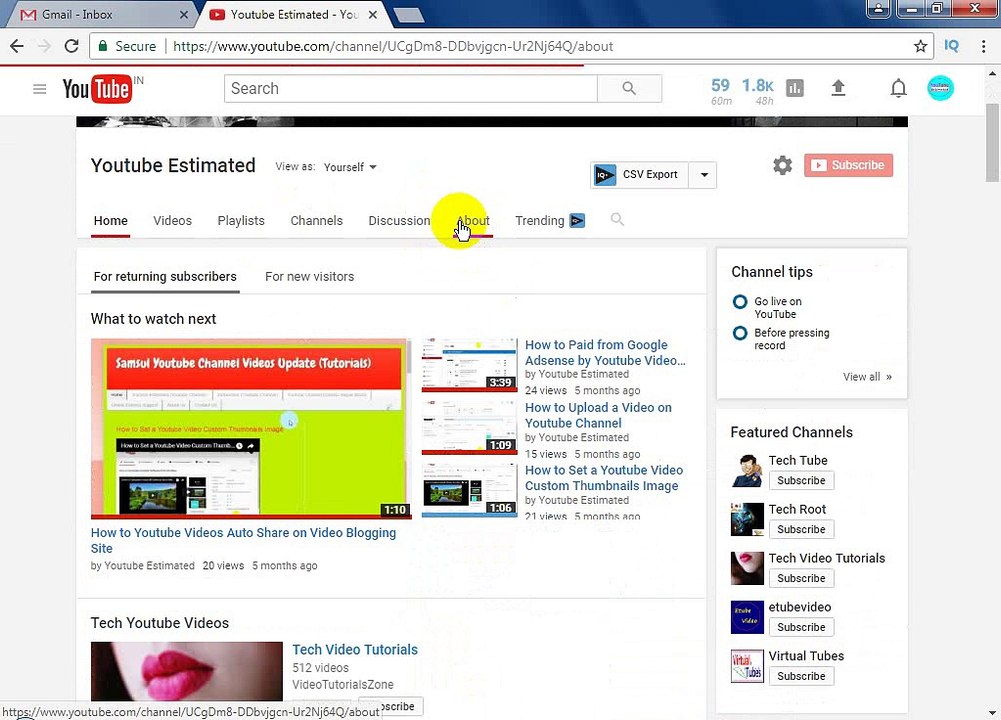Switch to Gmail Inbox browser tab

99,14
